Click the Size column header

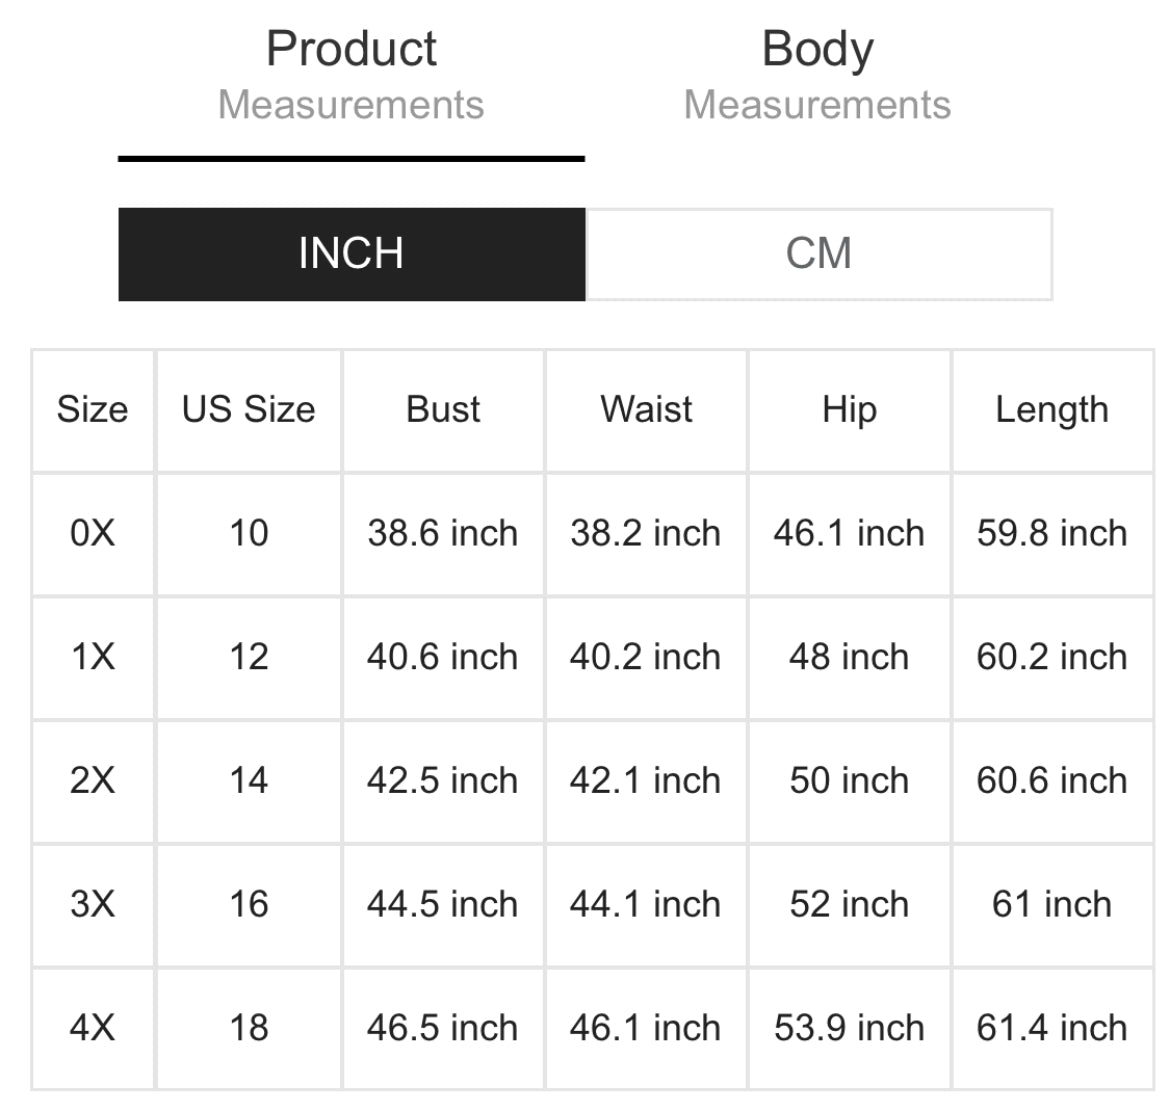point(92,410)
